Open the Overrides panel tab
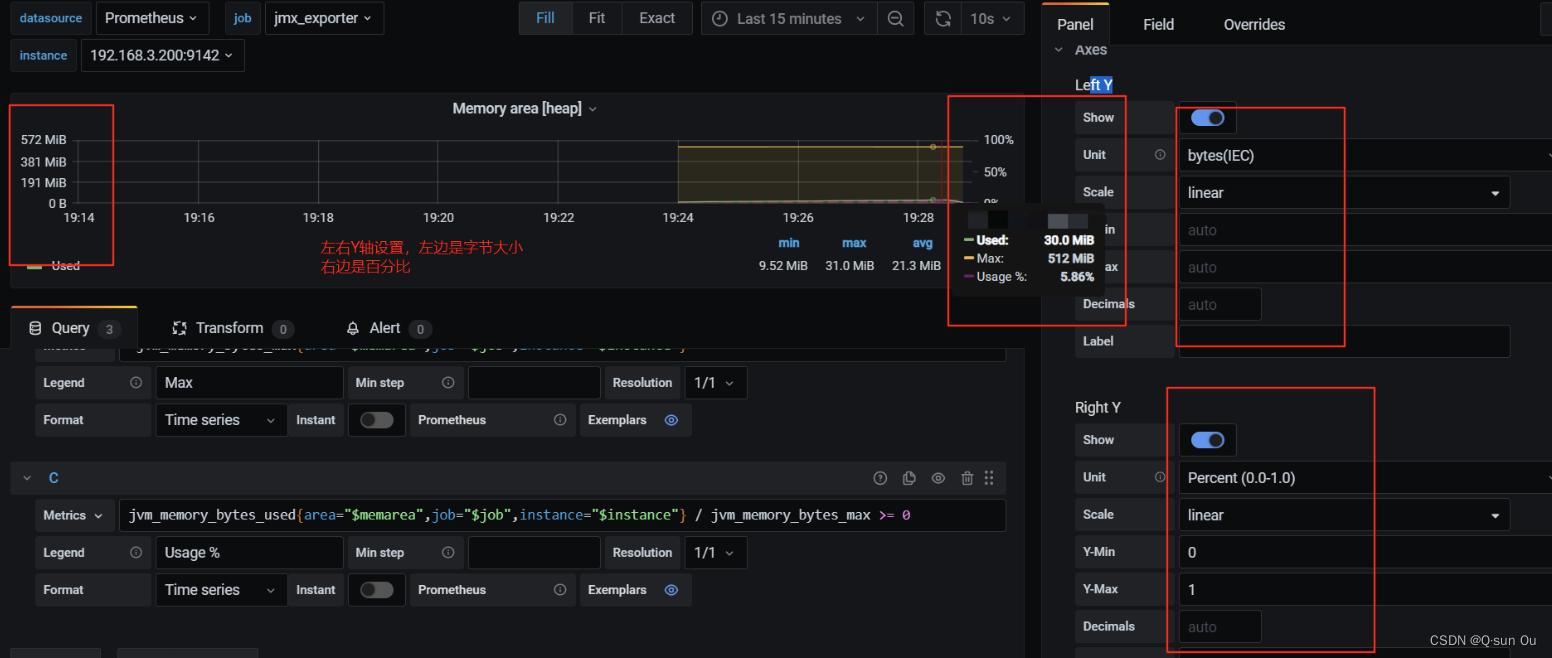1552x658 pixels. click(1254, 23)
